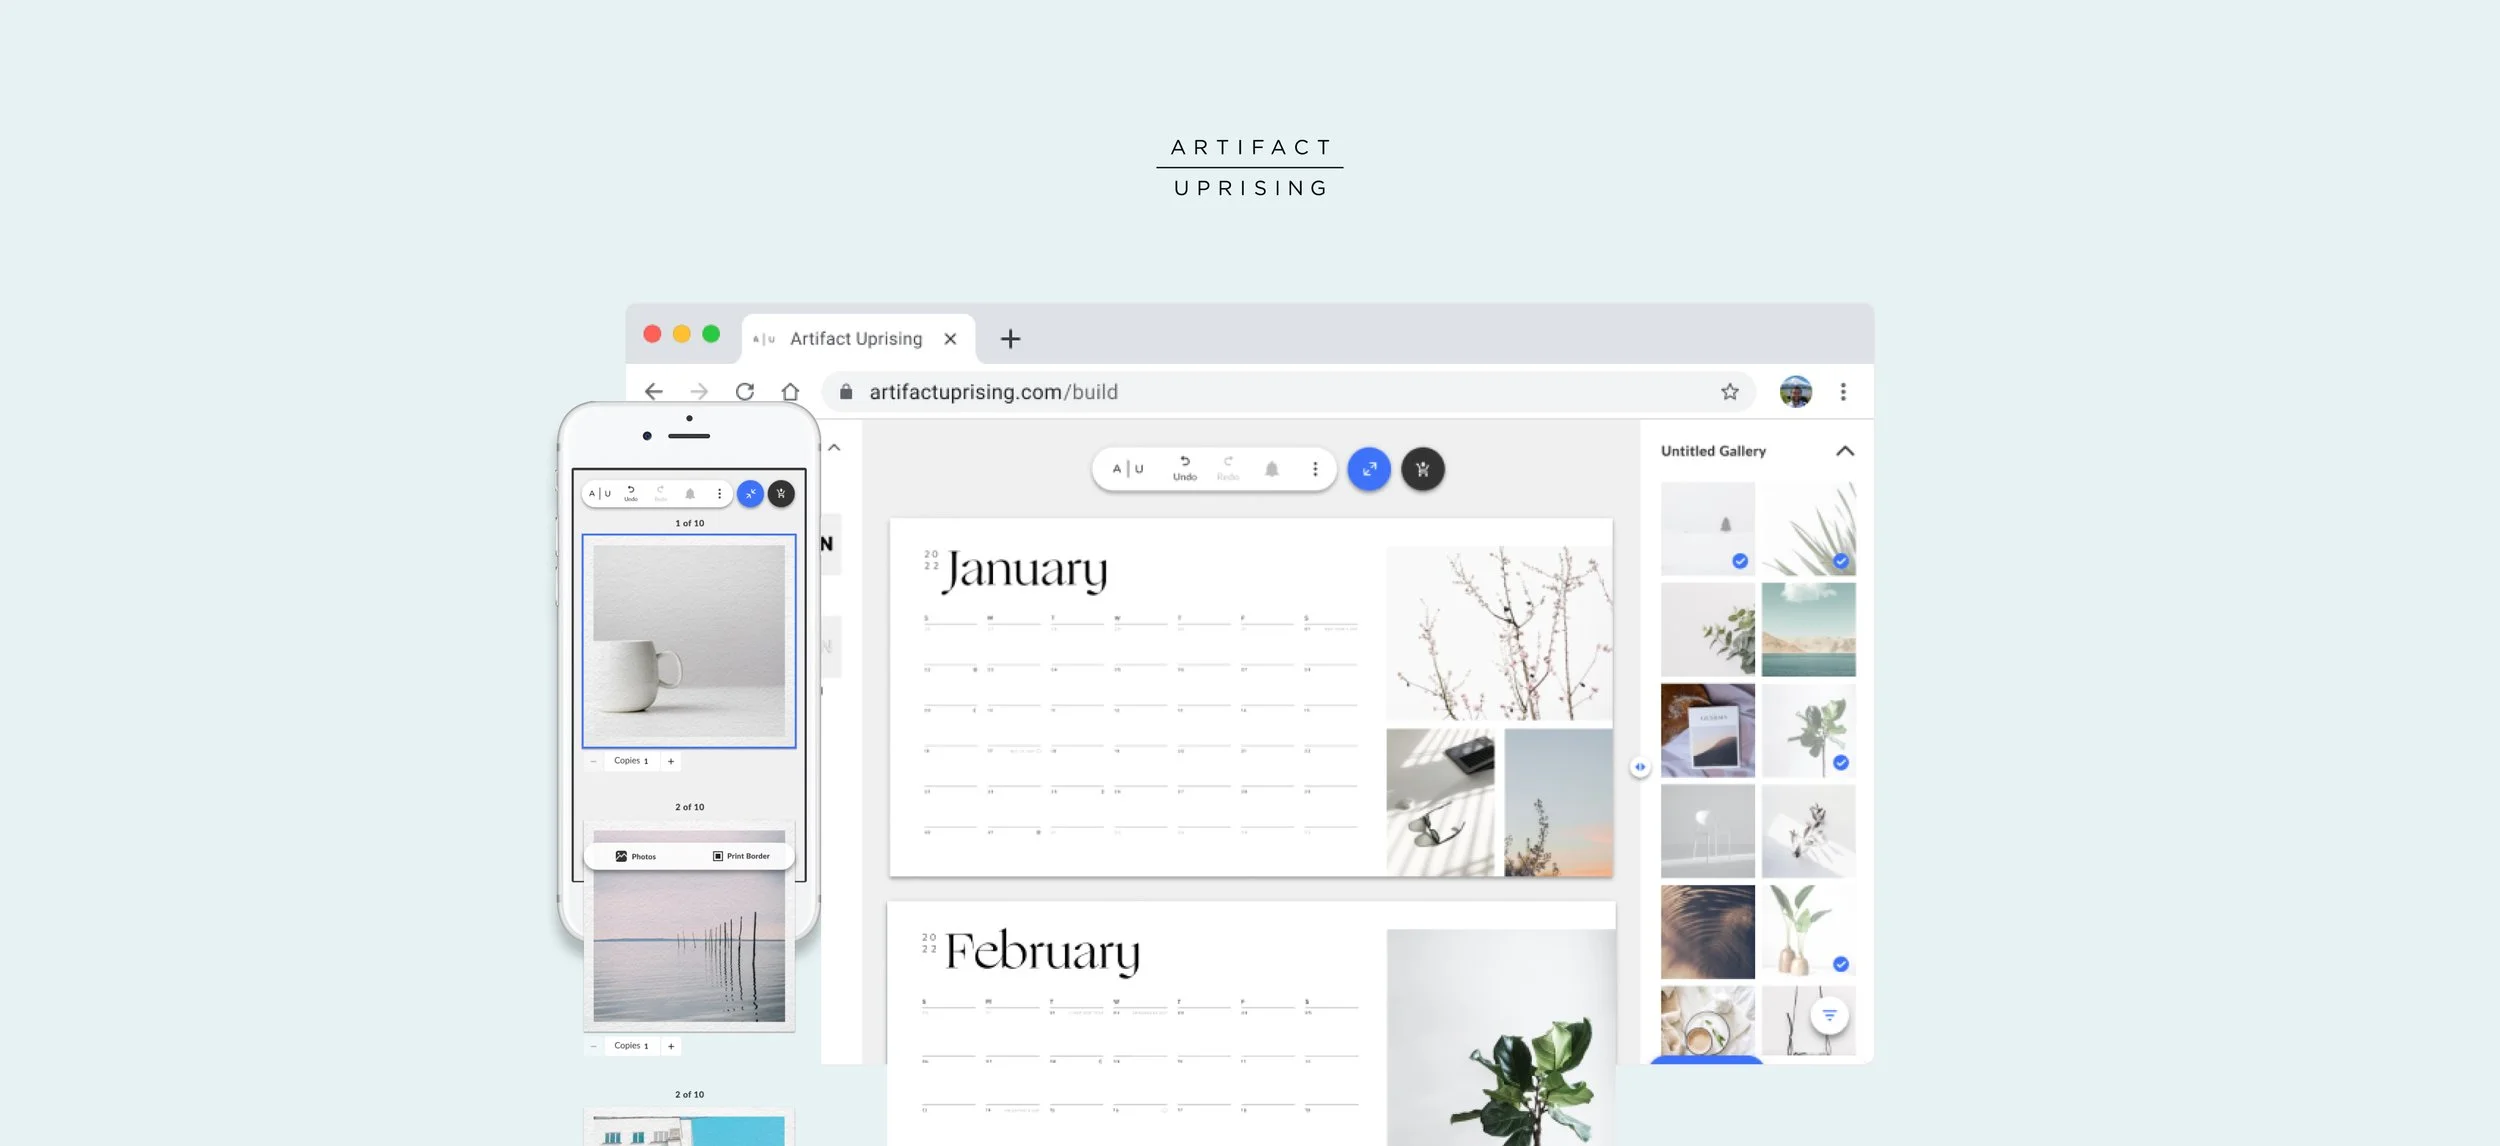
Task: Select the Artifact Uprising browser tab
Action: pos(856,339)
